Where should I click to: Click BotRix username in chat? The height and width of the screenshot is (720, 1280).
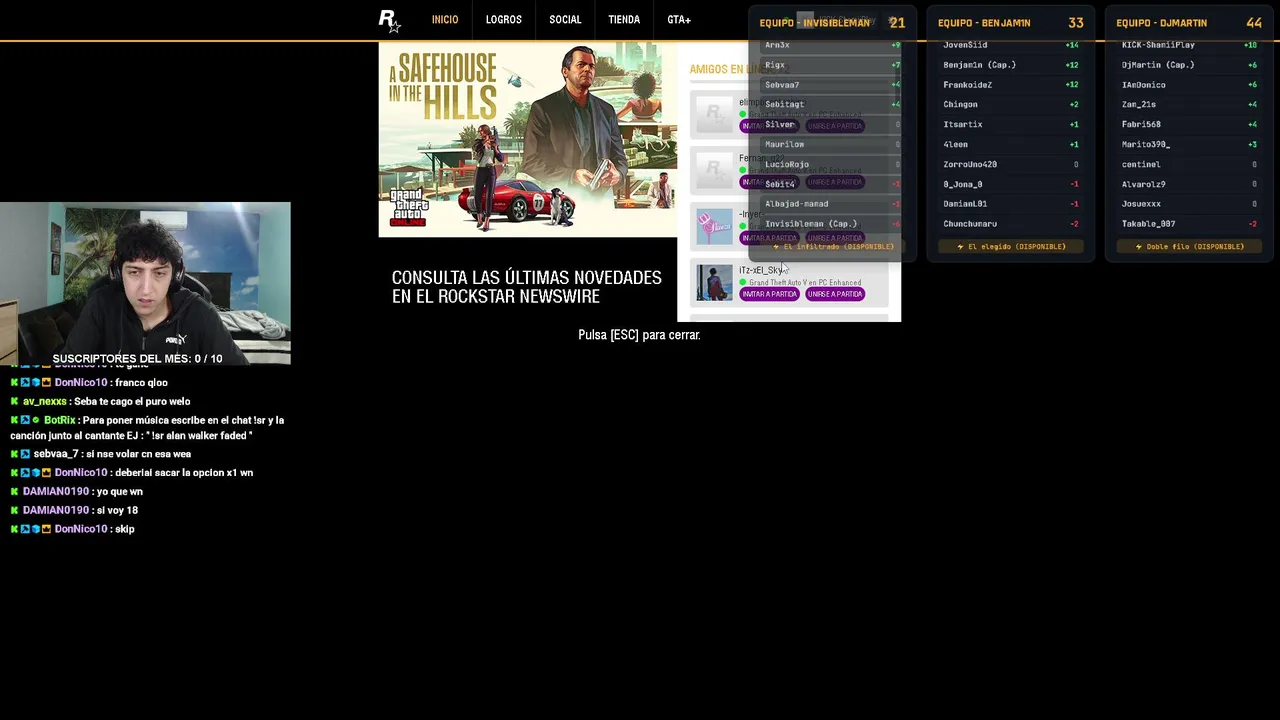coord(60,421)
